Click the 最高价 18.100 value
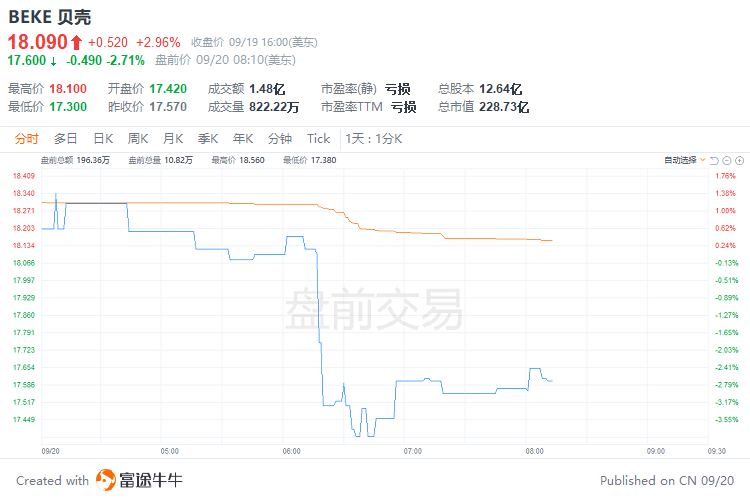Screen dimensions: 750x501 [68, 89]
